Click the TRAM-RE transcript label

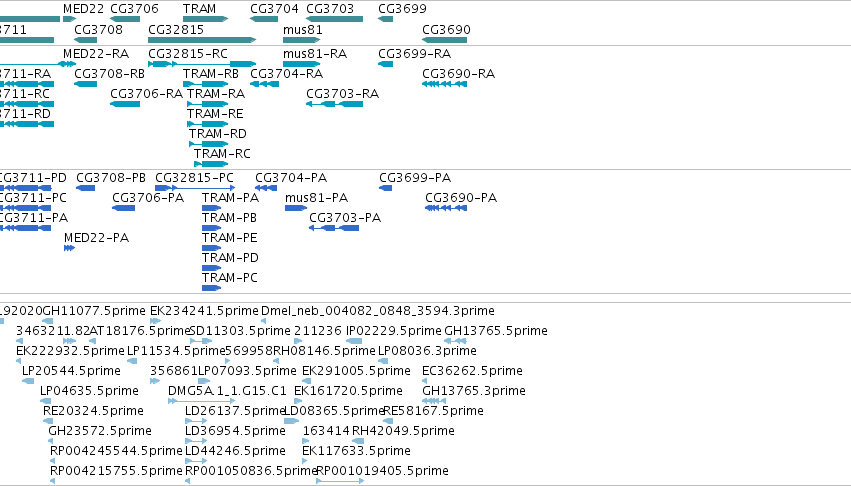click(215, 113)
